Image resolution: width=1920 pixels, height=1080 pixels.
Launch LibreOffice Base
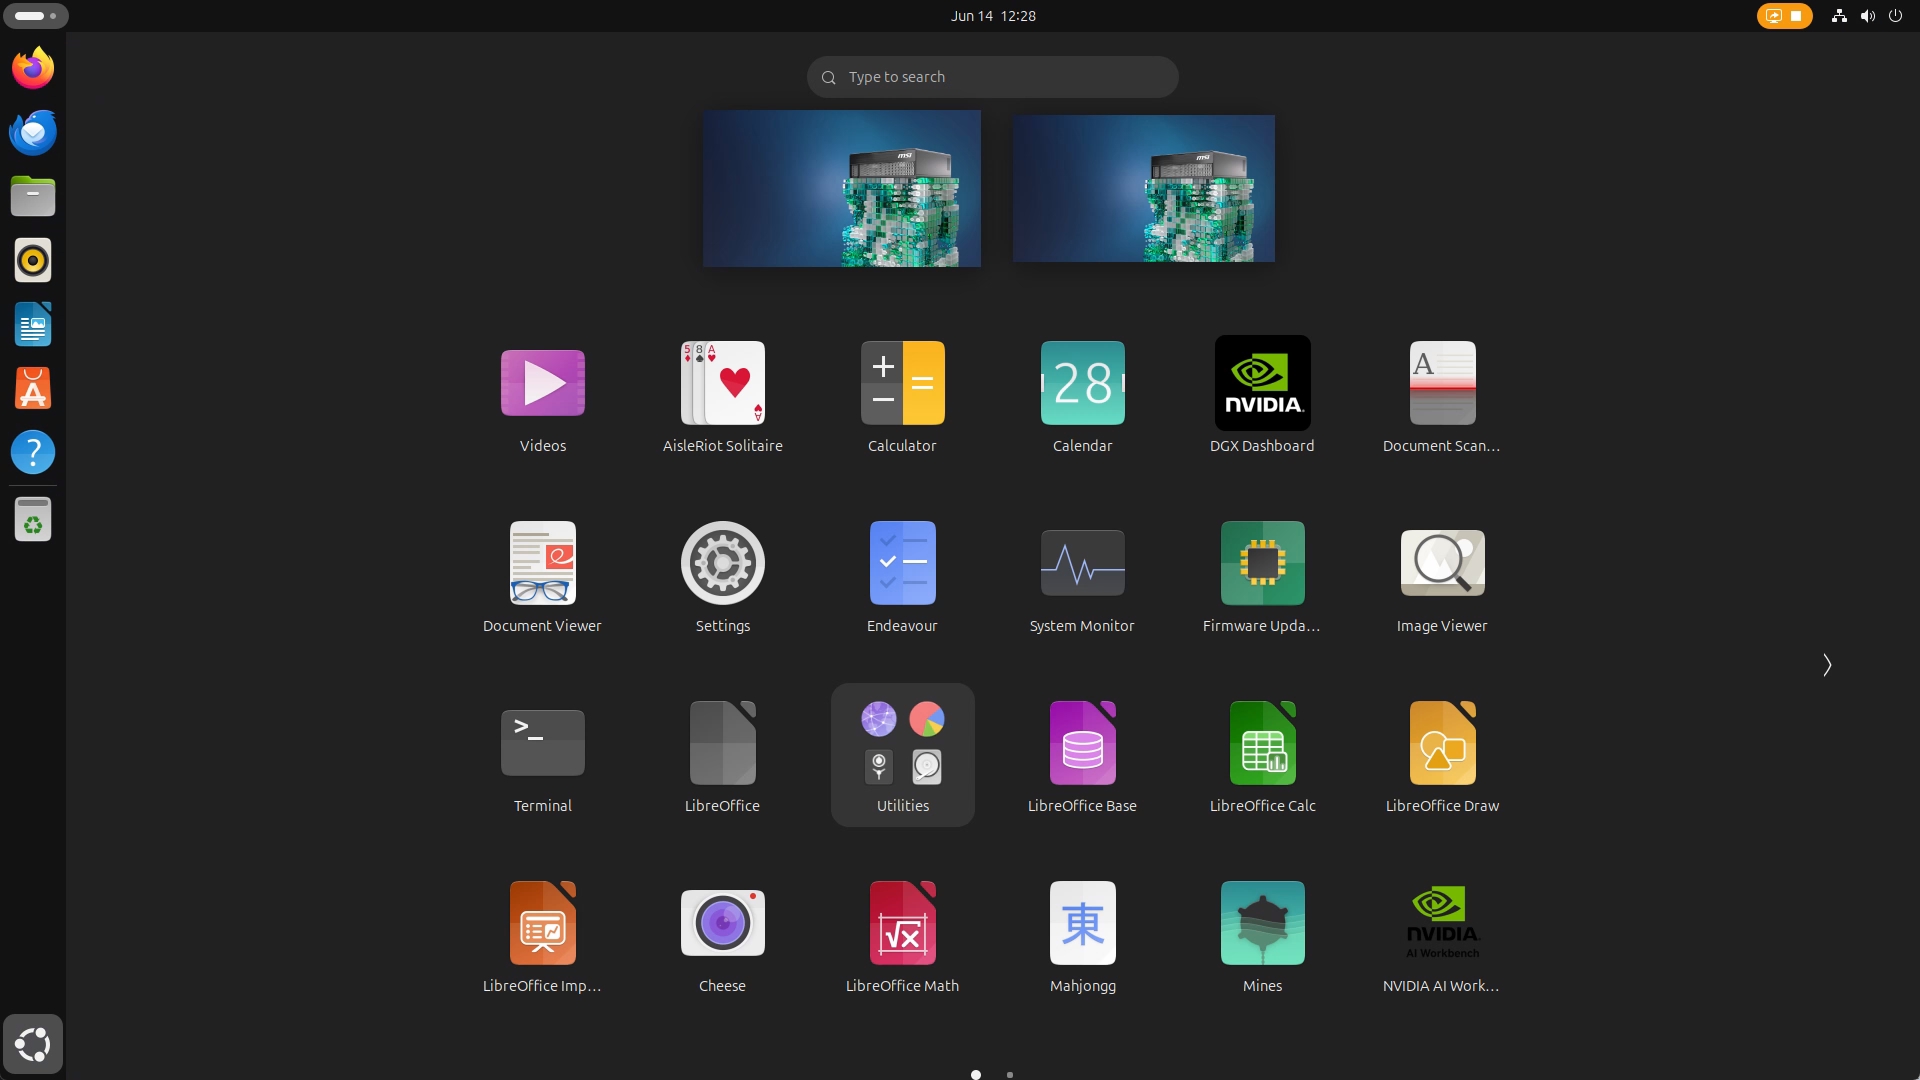click(x=1082, y=757)
